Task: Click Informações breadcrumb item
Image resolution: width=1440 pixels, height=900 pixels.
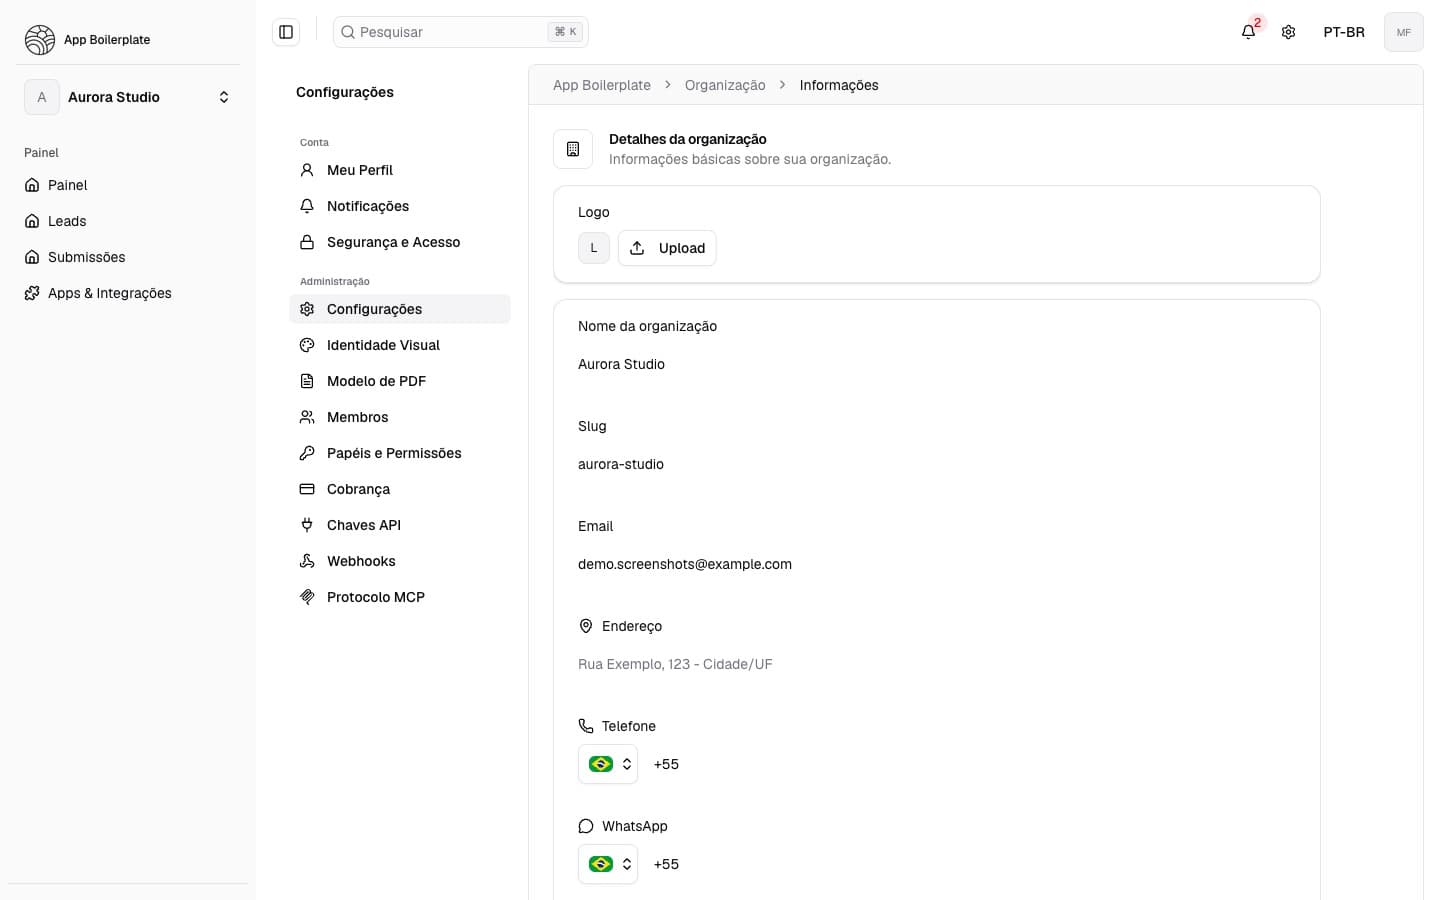Action: point(839,85)
